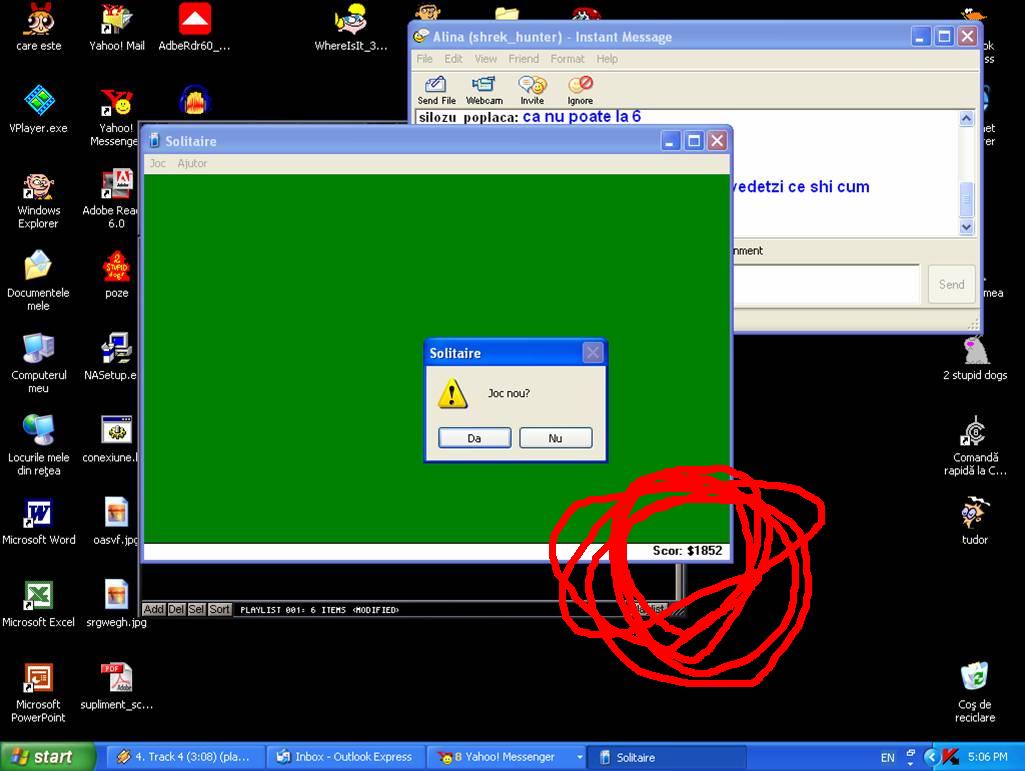Click the Ignore icon in Instant Message
The width and height of the screenshot is (1025, 771).
pos(580,90)
